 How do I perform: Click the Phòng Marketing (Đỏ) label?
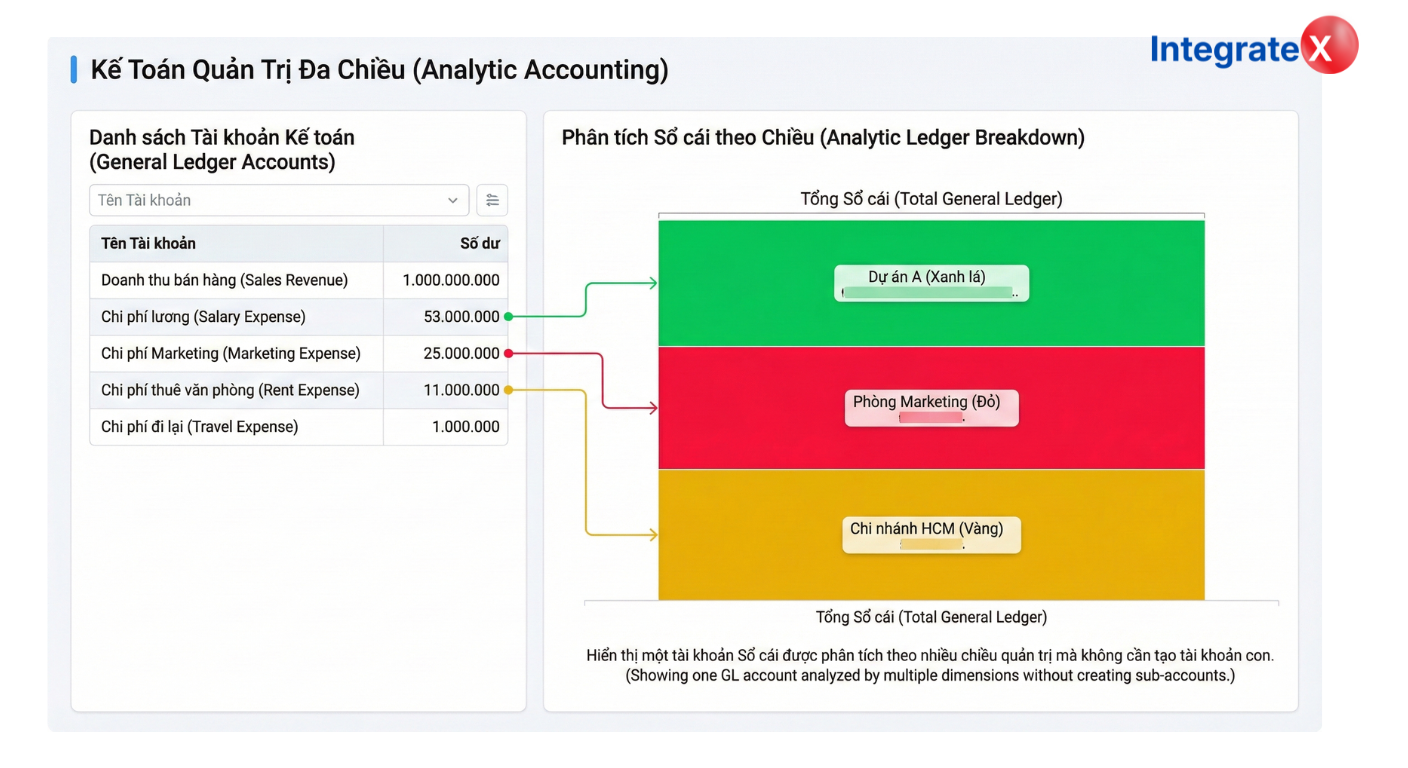pos(931,402)
